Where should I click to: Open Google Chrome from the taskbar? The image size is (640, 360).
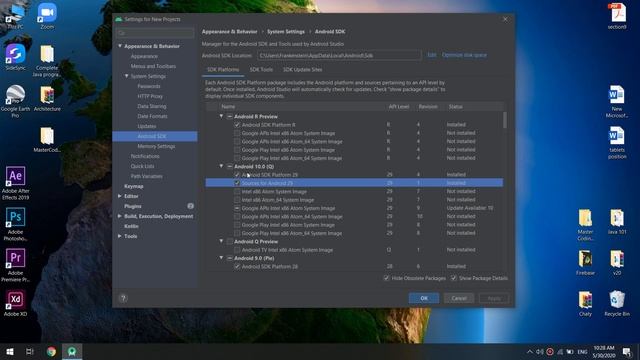click(x=51, y=351)
